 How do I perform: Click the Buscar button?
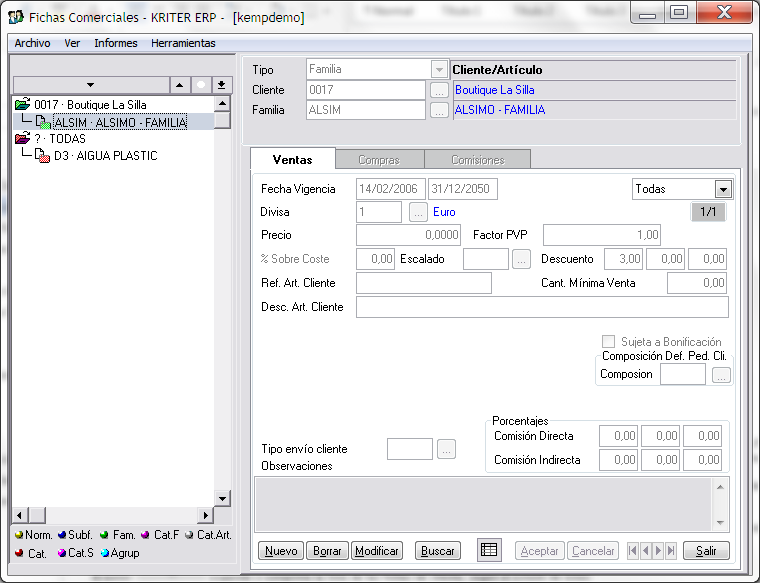coord(438,551)
